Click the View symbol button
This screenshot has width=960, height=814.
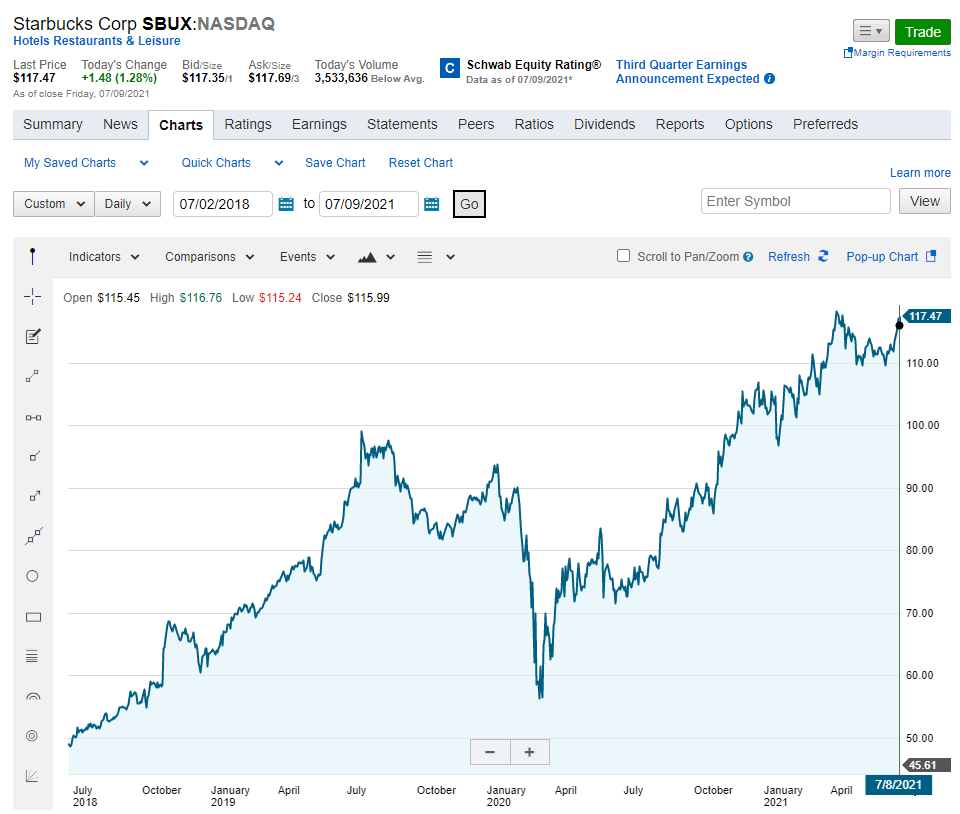[924, 201]
